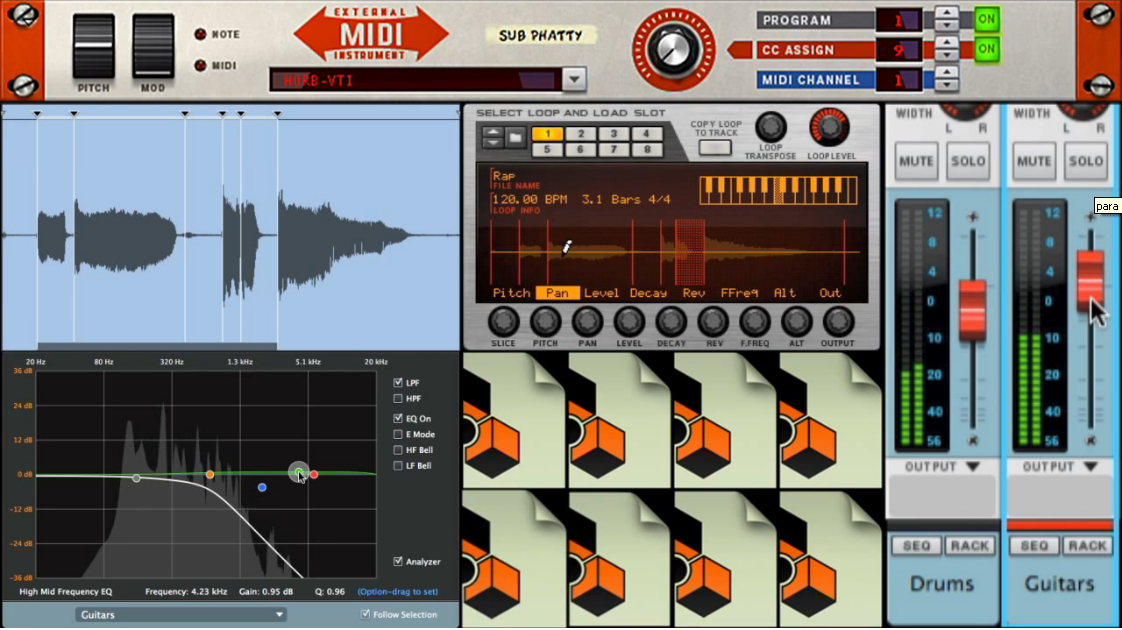This screenshot has height=630, width=1122.
Task: Click the Output knob
Action: [837, 322]
